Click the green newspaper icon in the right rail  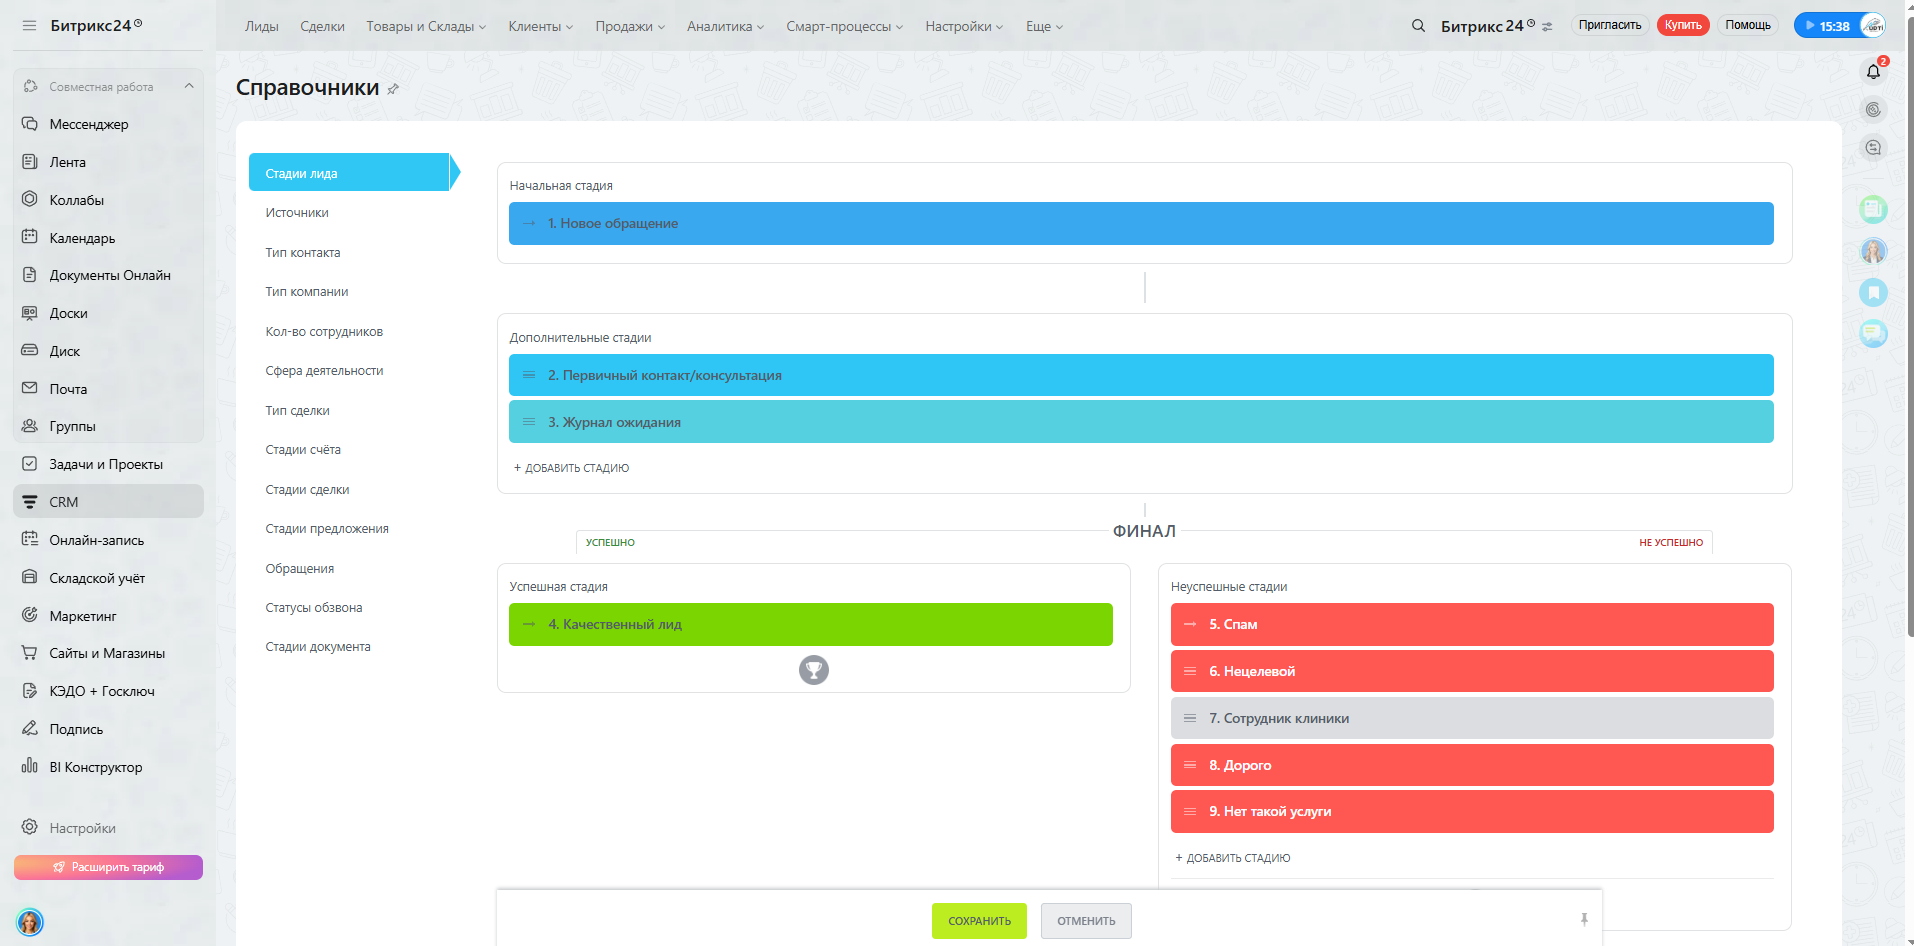pos(1874,209)
